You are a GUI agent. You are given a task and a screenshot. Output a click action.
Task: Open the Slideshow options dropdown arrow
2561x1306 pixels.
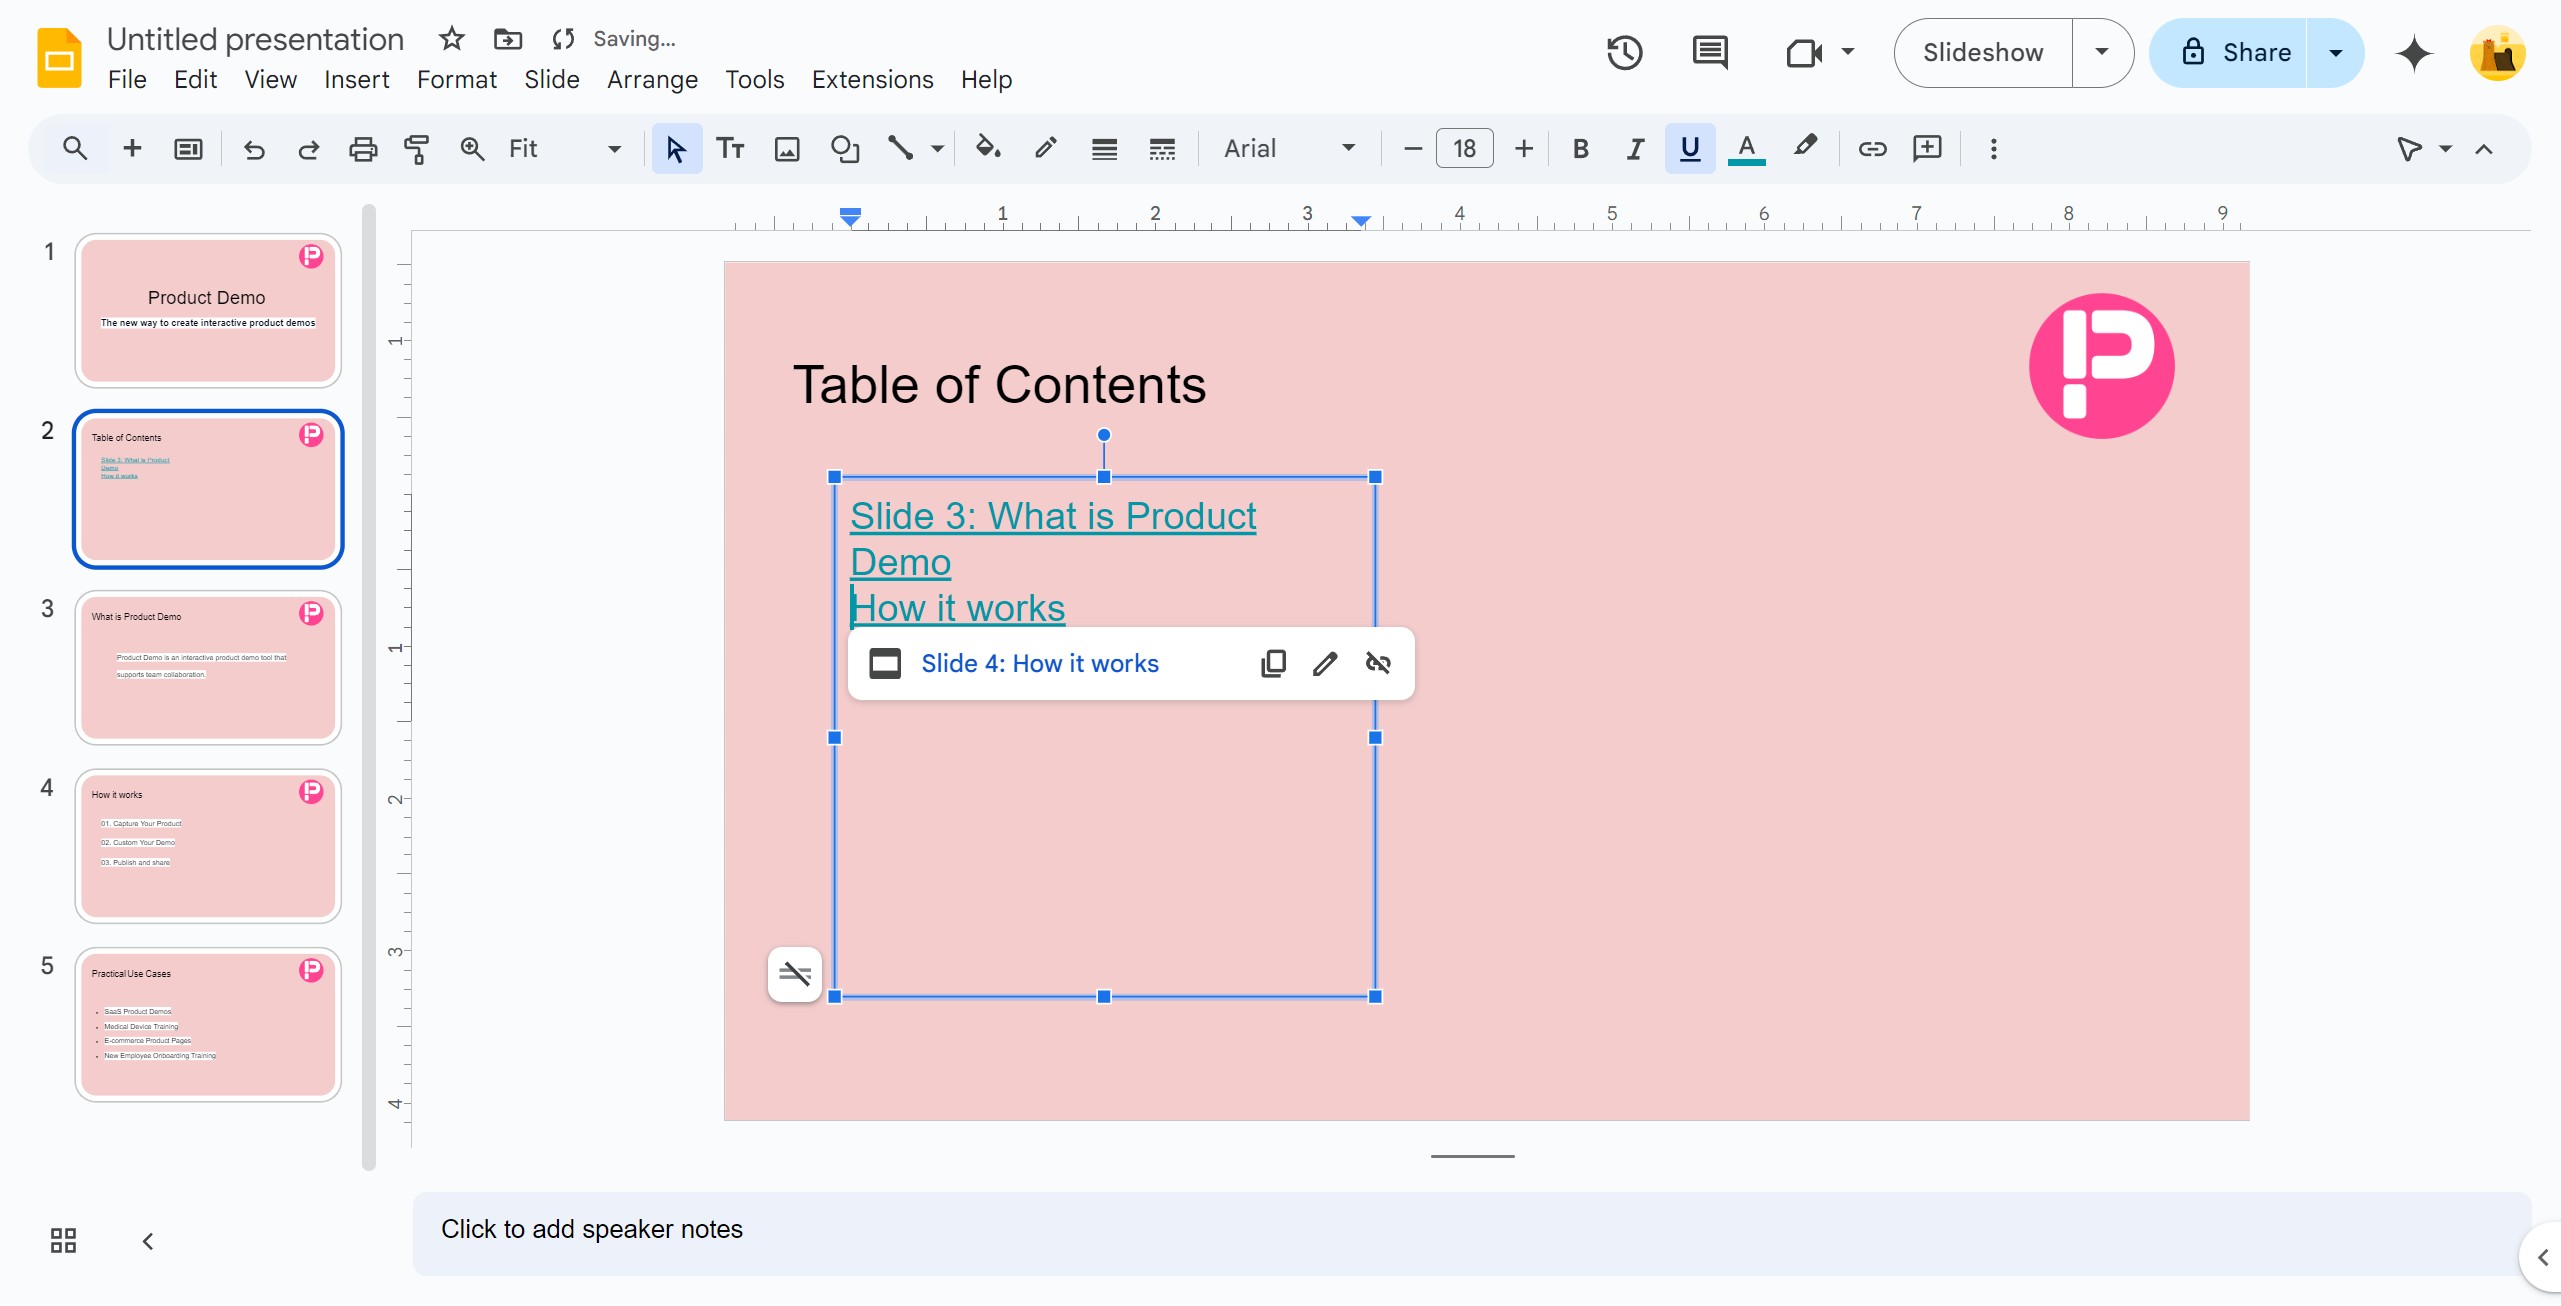[x=2102, y=53]
